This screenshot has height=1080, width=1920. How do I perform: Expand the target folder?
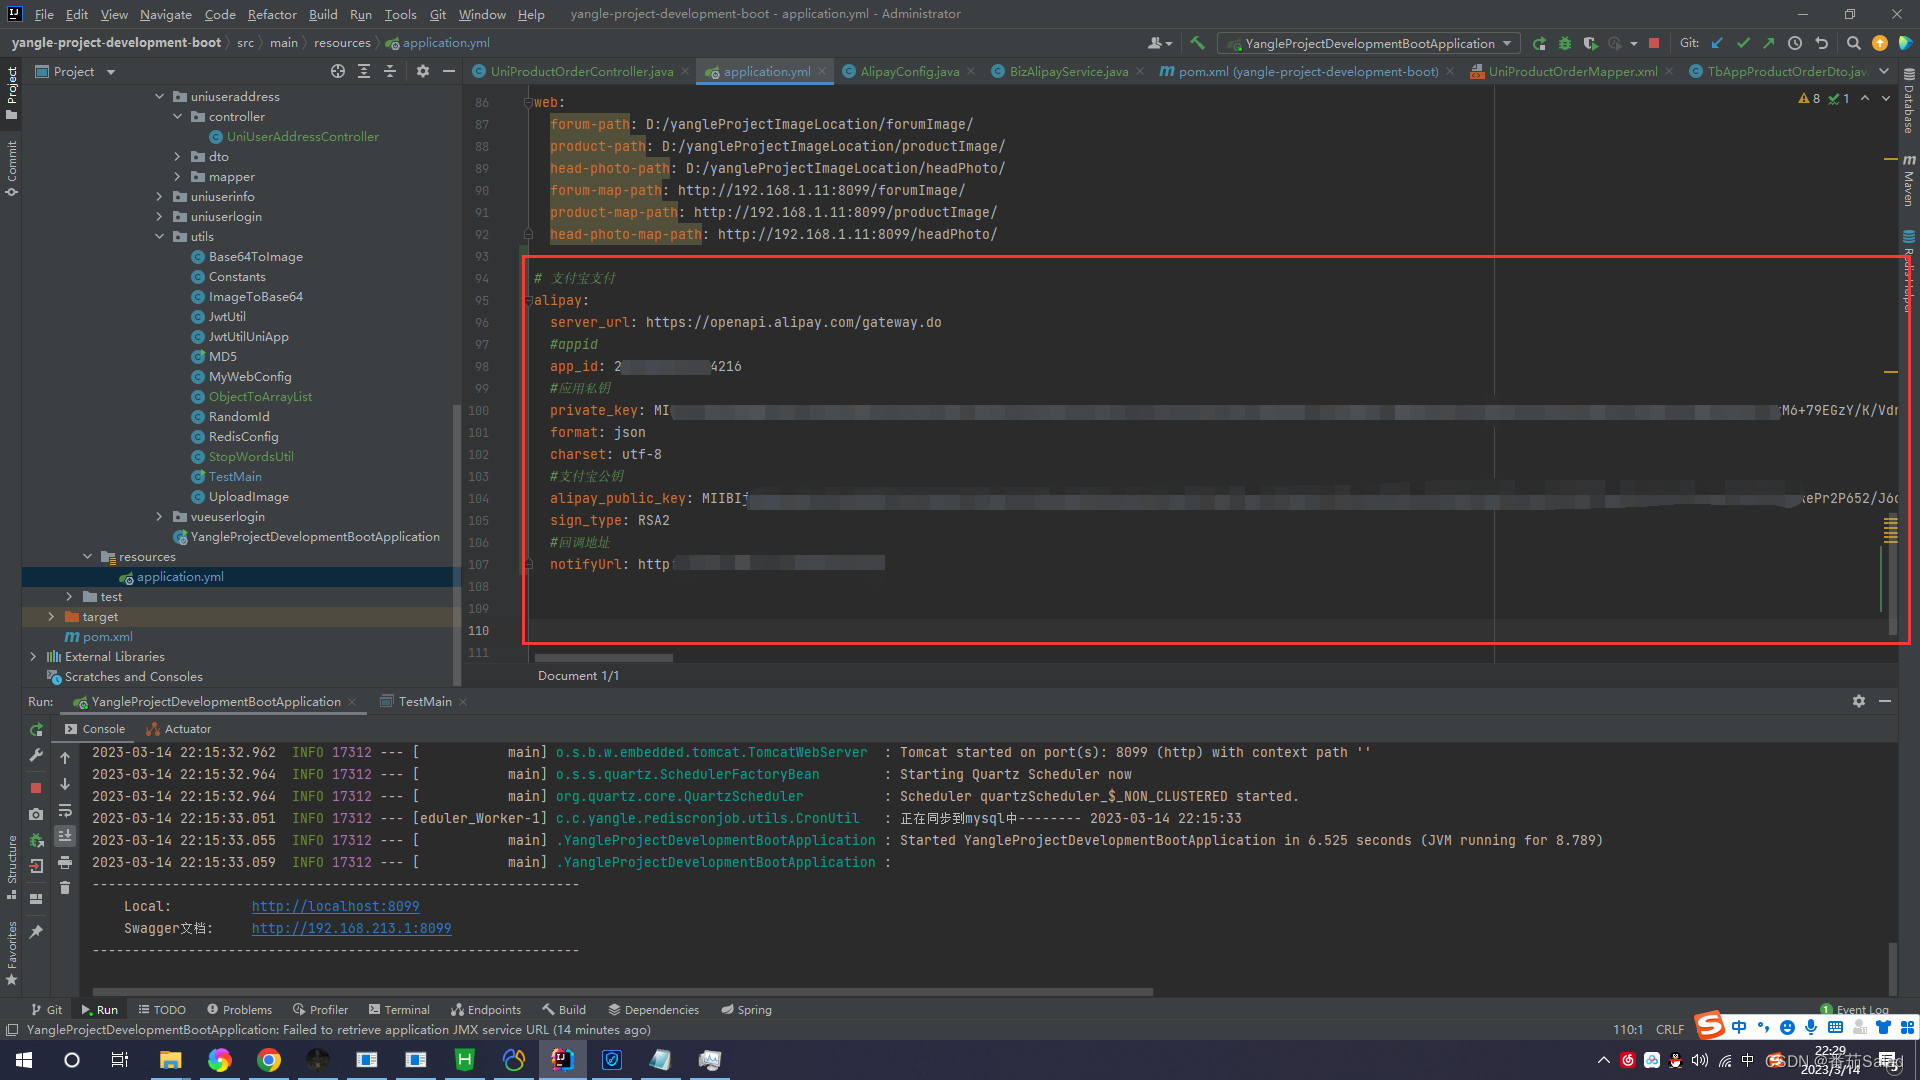[x=51, y=616]
